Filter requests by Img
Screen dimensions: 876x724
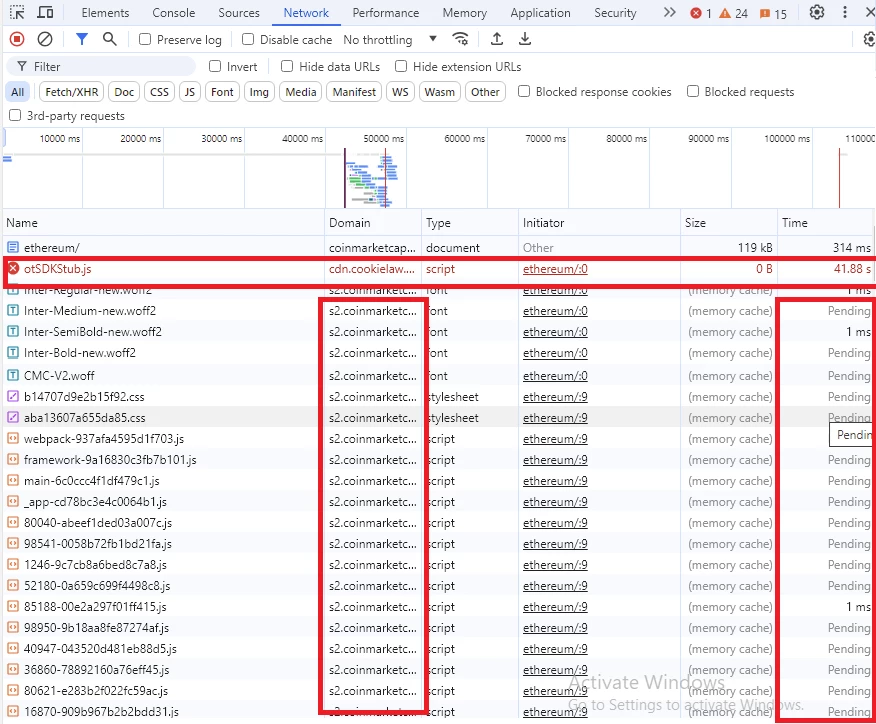pyautogui.click(x=259, y=92)
